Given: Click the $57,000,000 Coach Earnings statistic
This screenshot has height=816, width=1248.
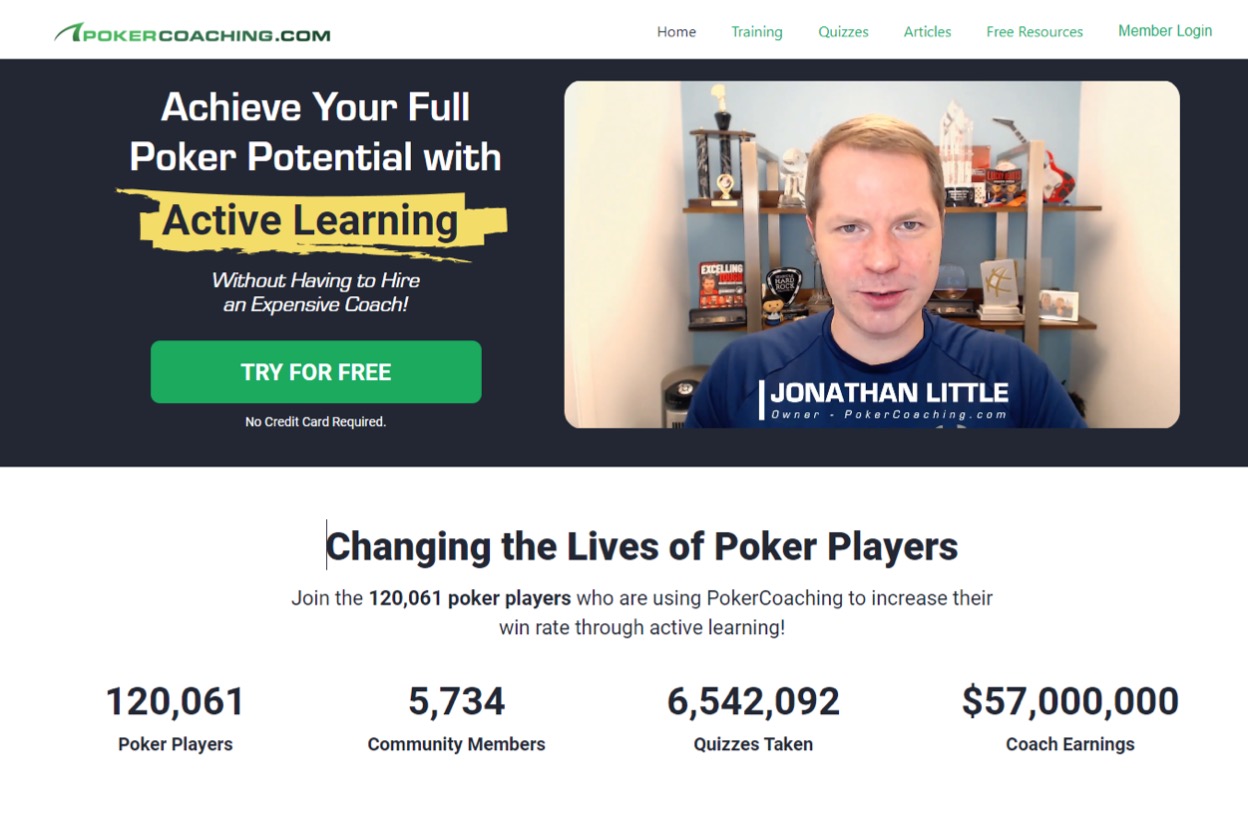Looking at the screenshot, I should pos(1070,701).
